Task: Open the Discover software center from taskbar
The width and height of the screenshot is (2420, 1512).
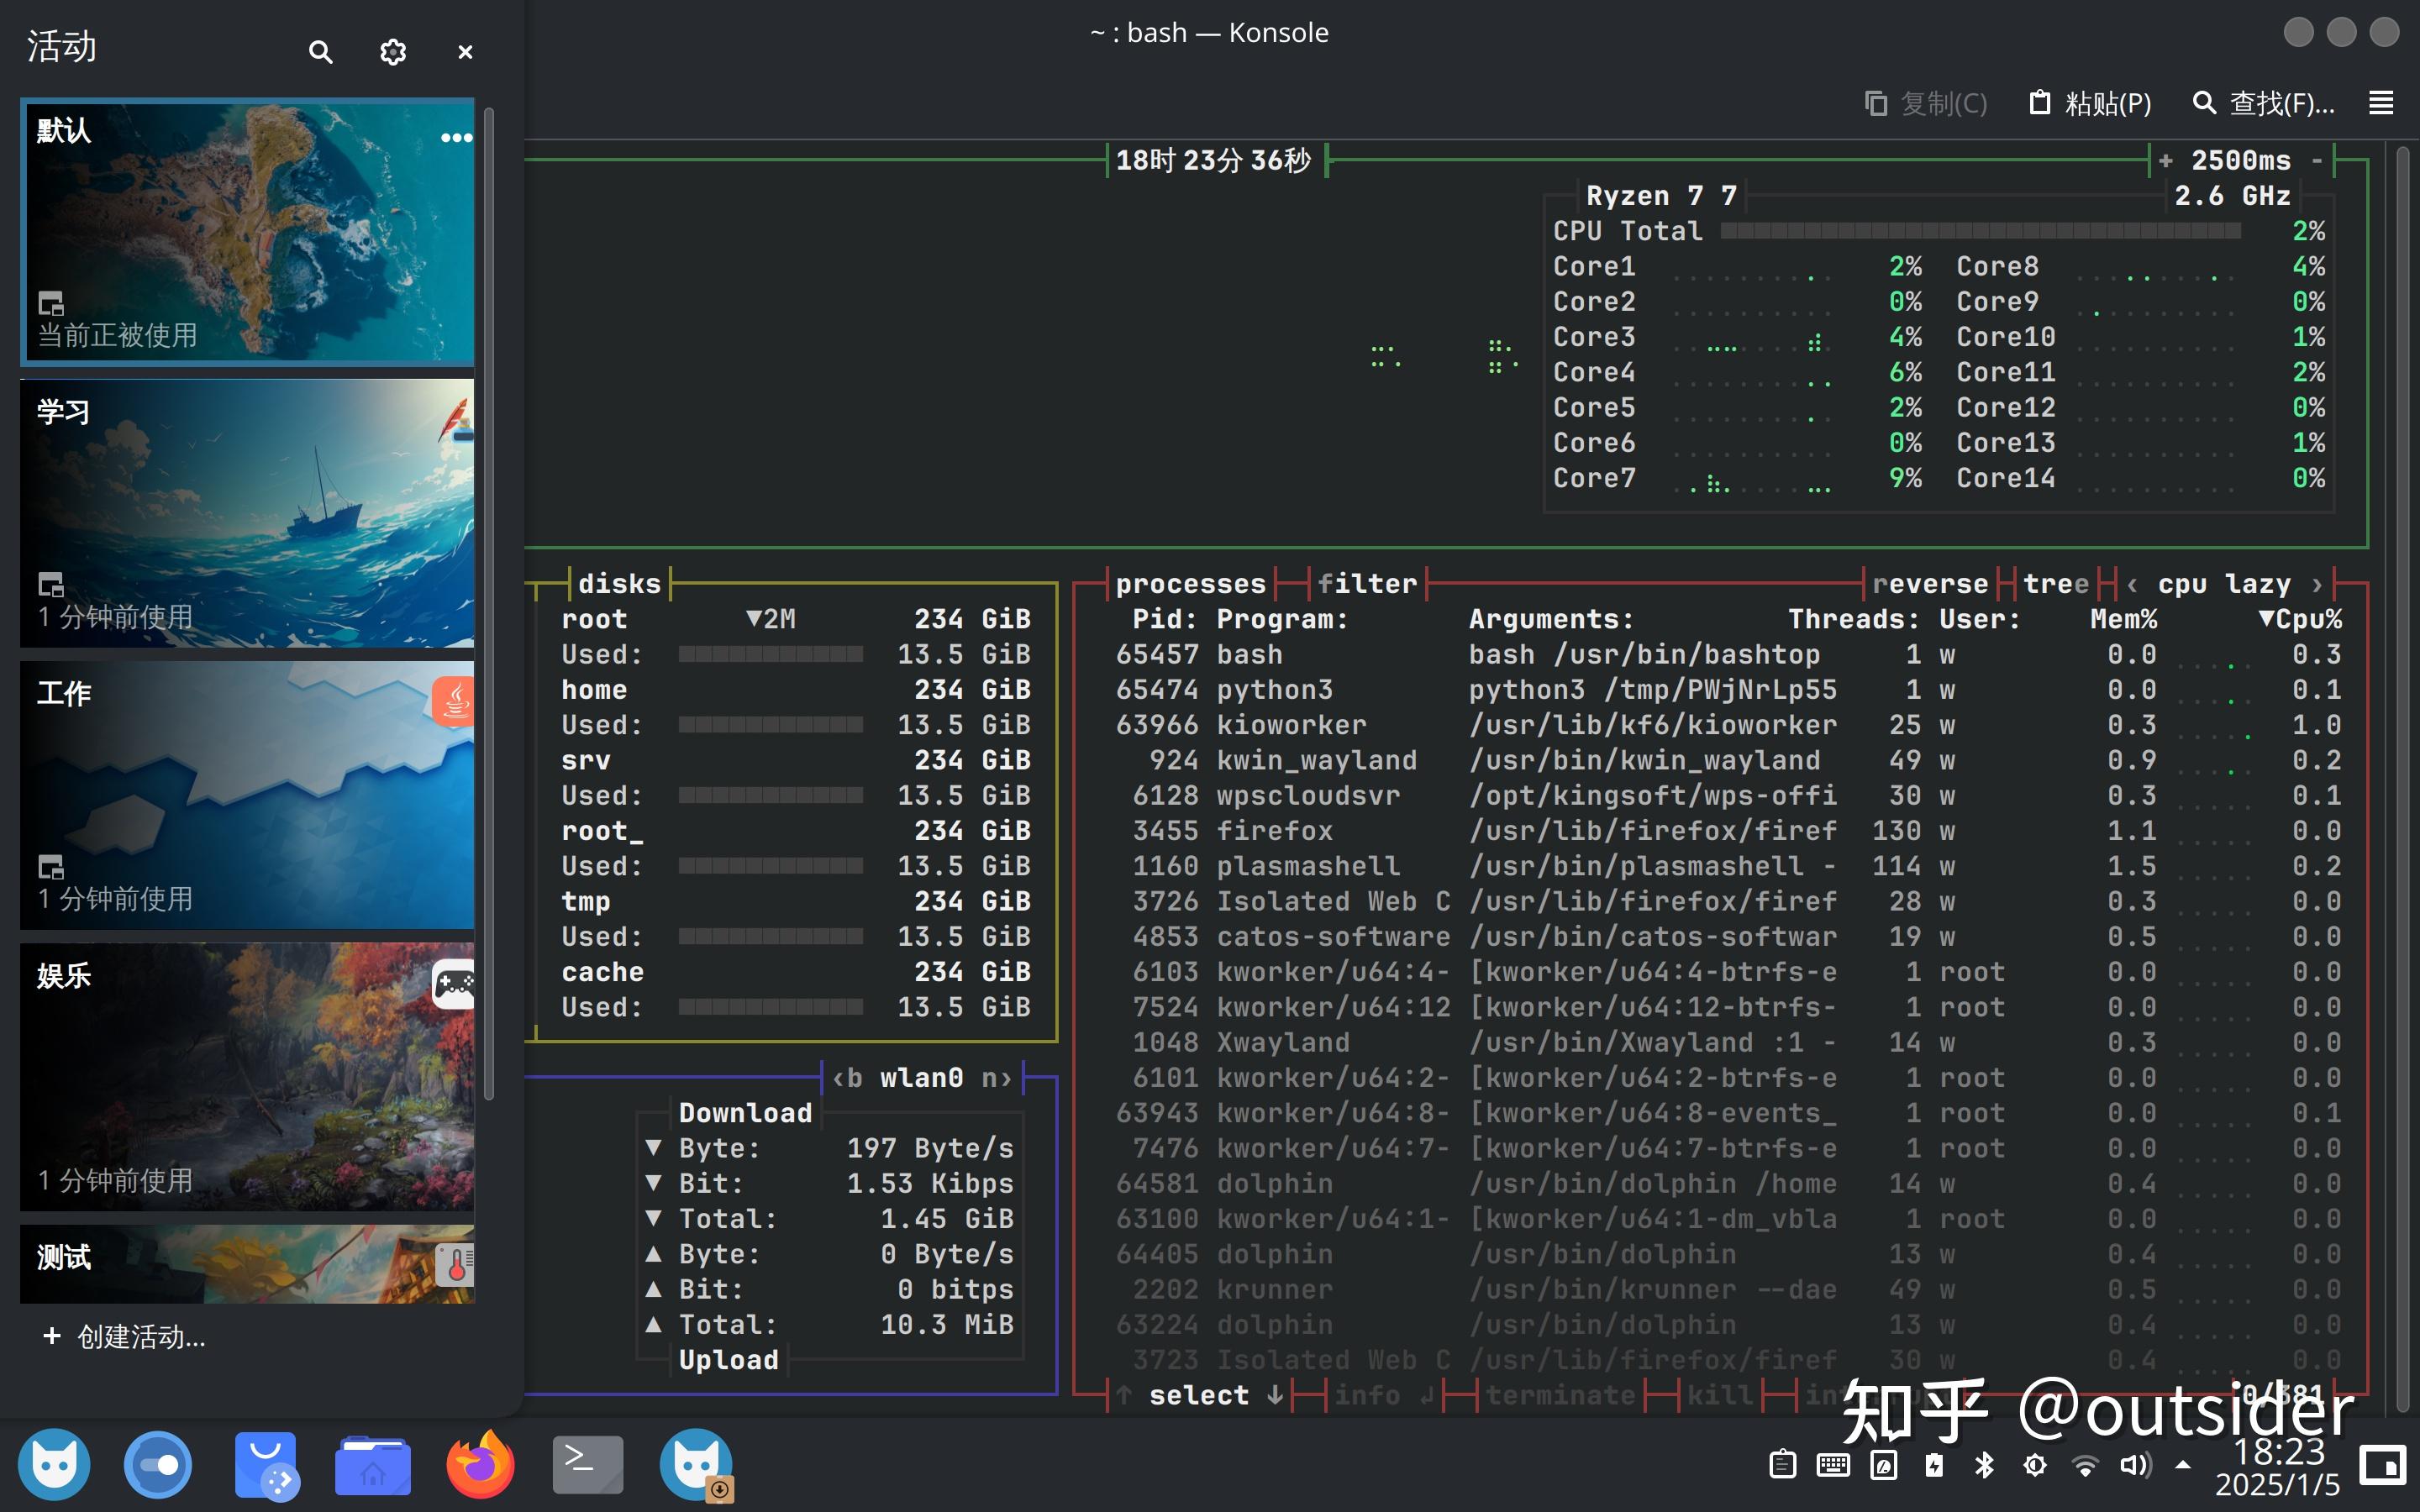Action: 266,1463
